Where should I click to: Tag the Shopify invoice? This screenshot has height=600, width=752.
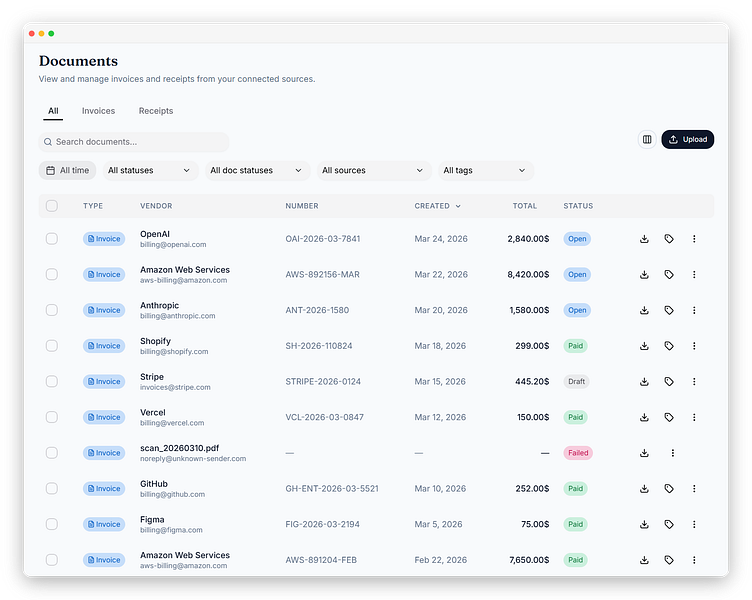point(669,346)
